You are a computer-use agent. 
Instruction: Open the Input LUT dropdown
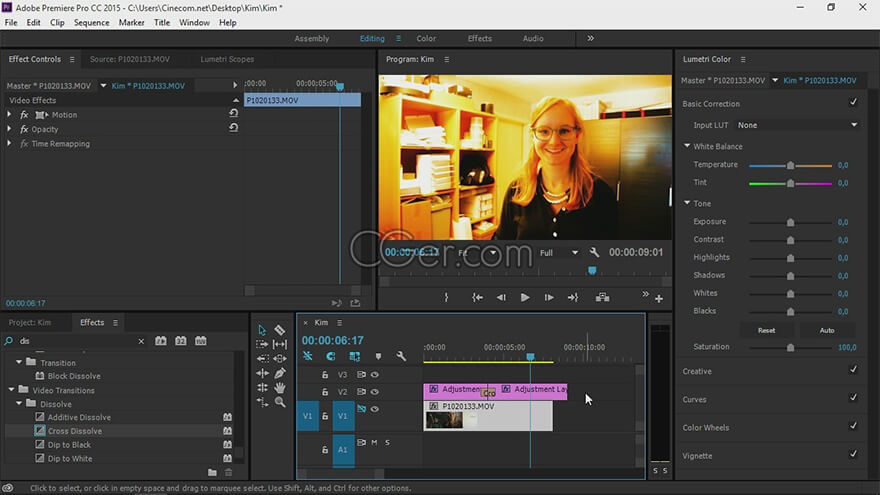pos(797,125)
